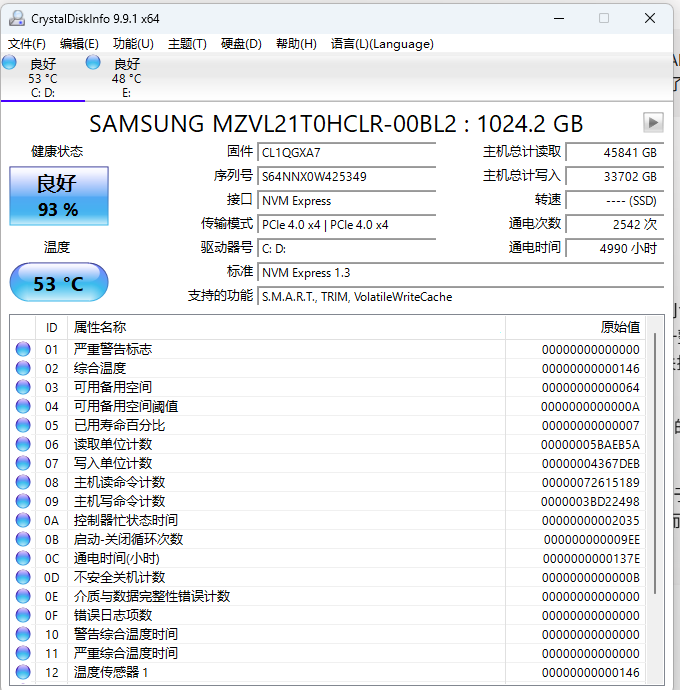The image size is (680, 690).
Task: Select attribute name 已用寿命百分比
Action: 119,425
